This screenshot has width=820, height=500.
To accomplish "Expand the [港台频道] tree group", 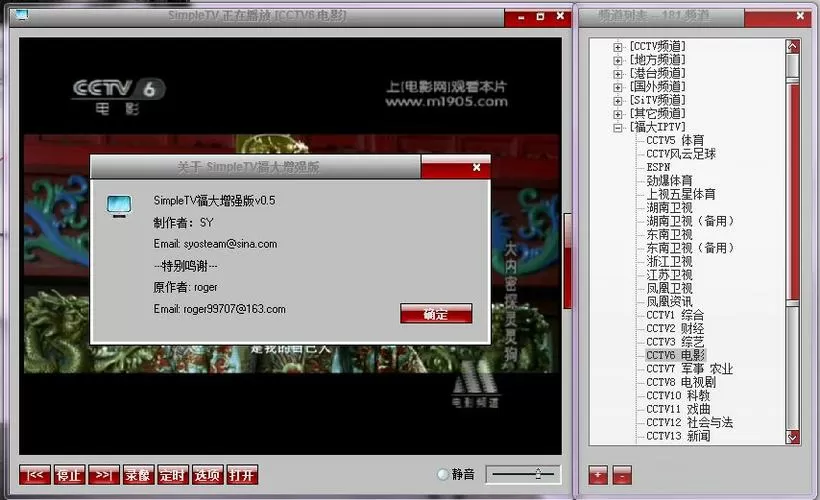I will [x=618, y=74].
